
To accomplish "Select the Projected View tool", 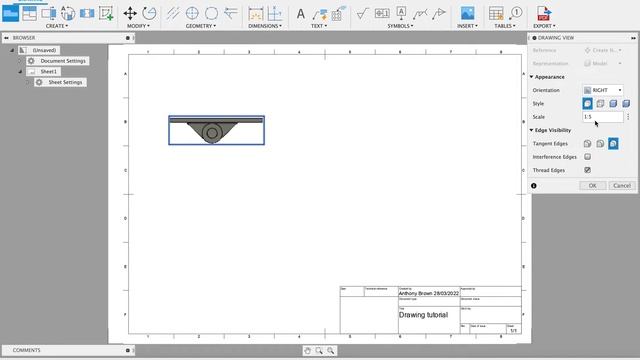I will coord(29,13).
